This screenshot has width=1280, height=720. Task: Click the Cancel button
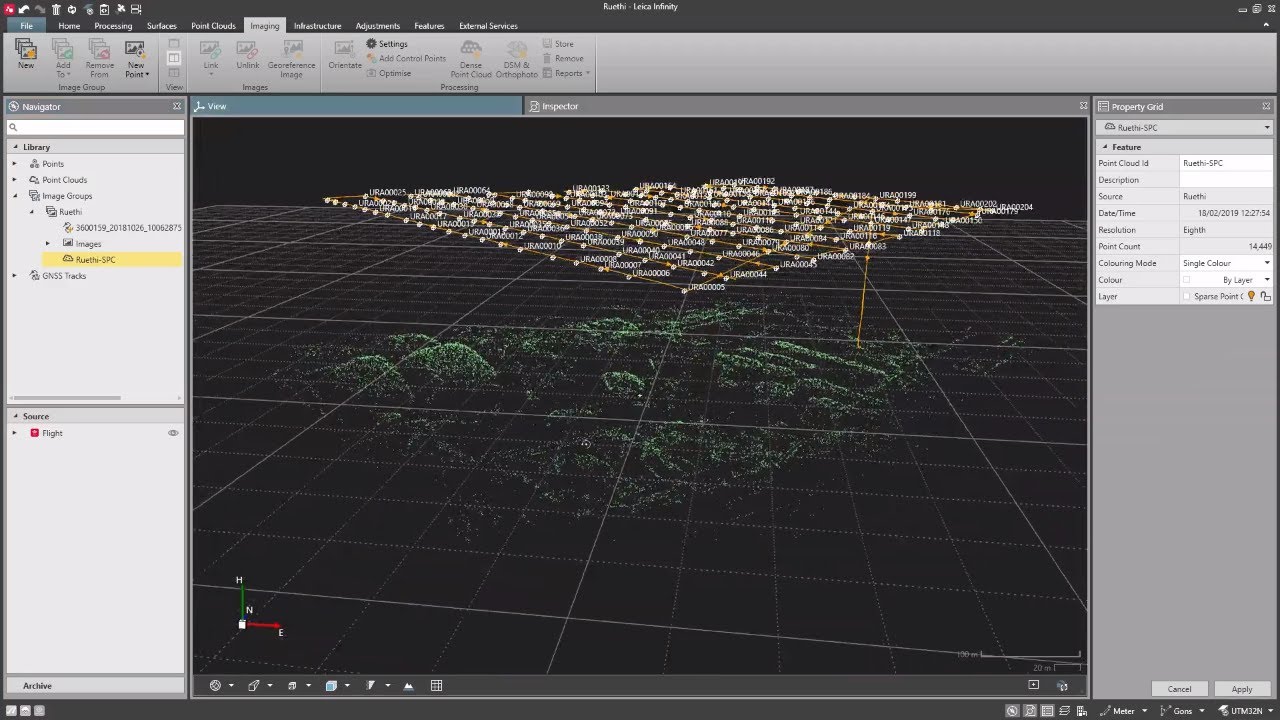1179,689
